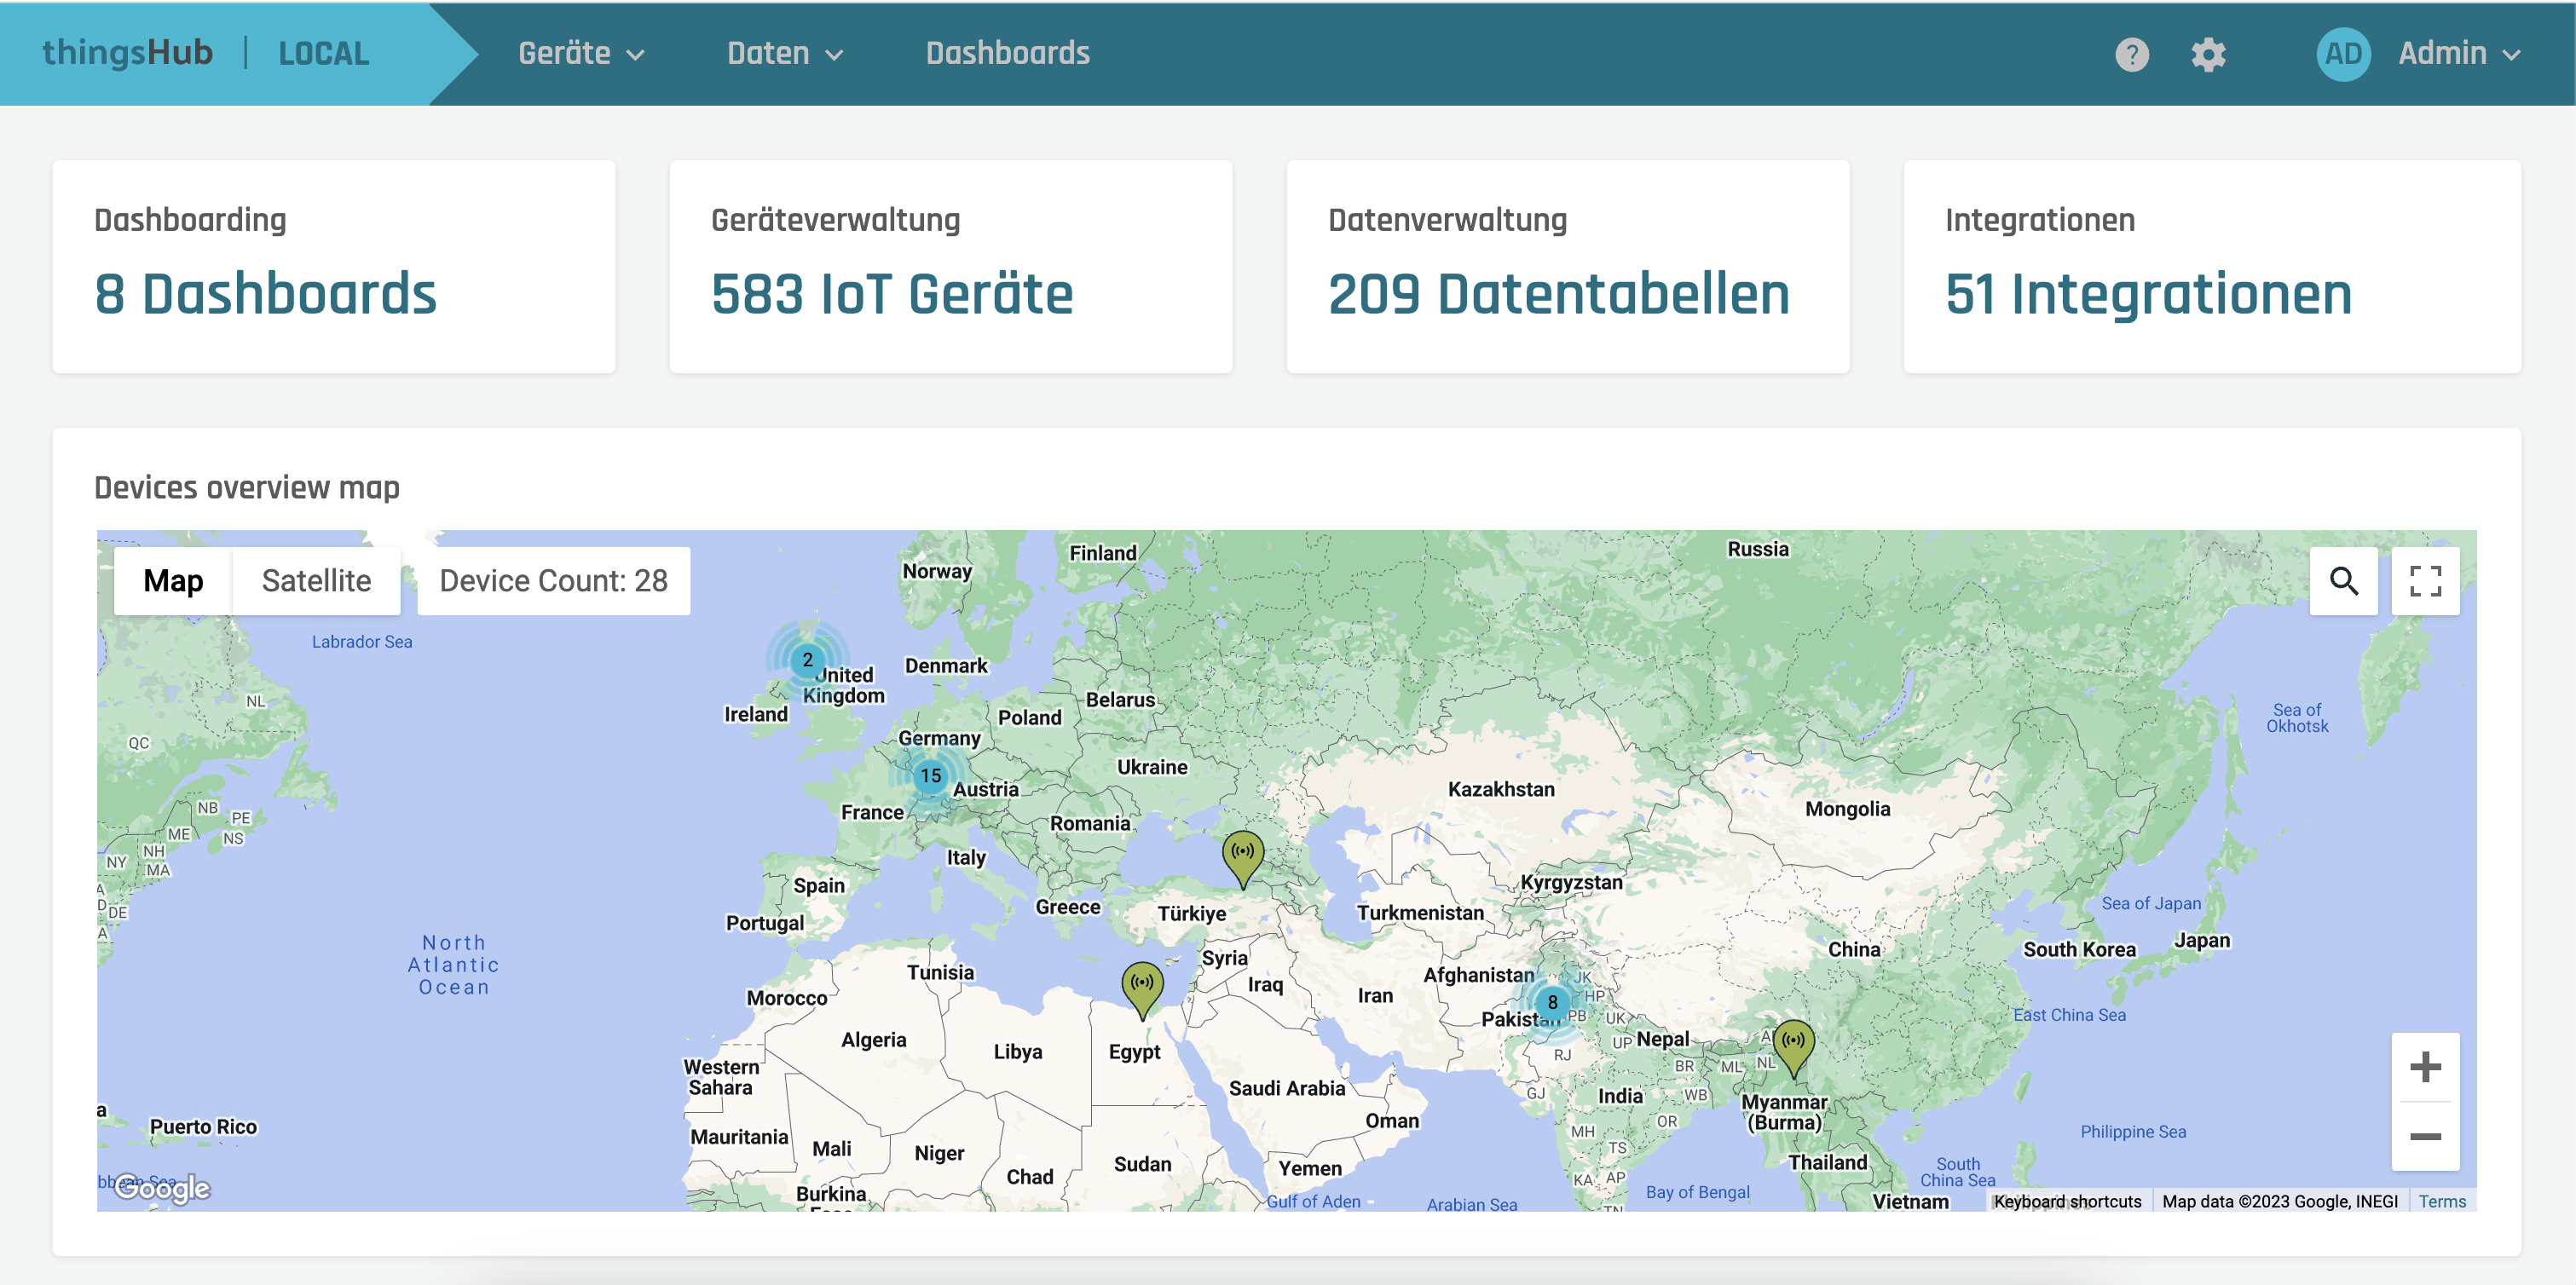Zoom in the map with plus
Viewport: 2576px width, 1285px height.
tap(2425, 1067)
